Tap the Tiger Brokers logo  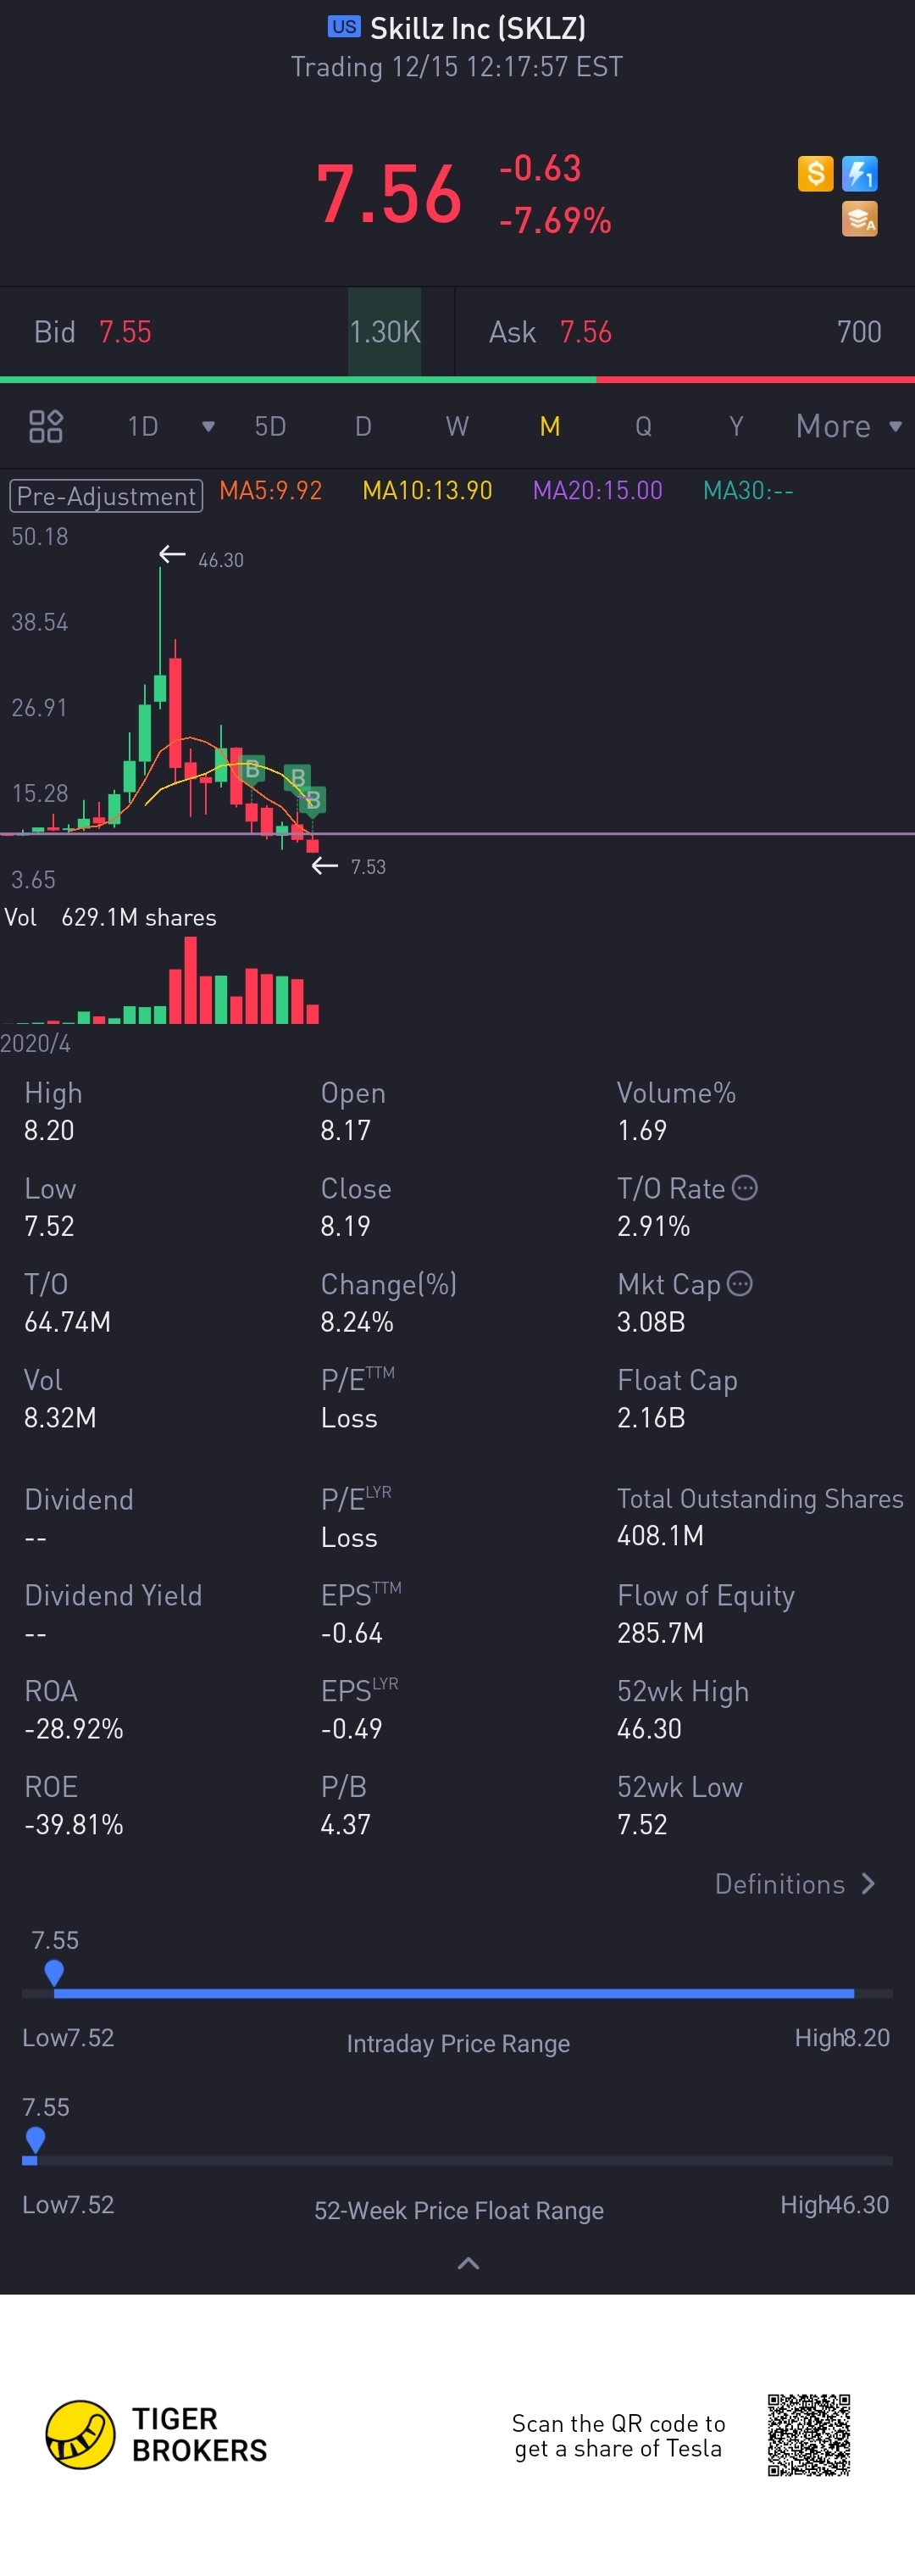[x=157, y=2434]
